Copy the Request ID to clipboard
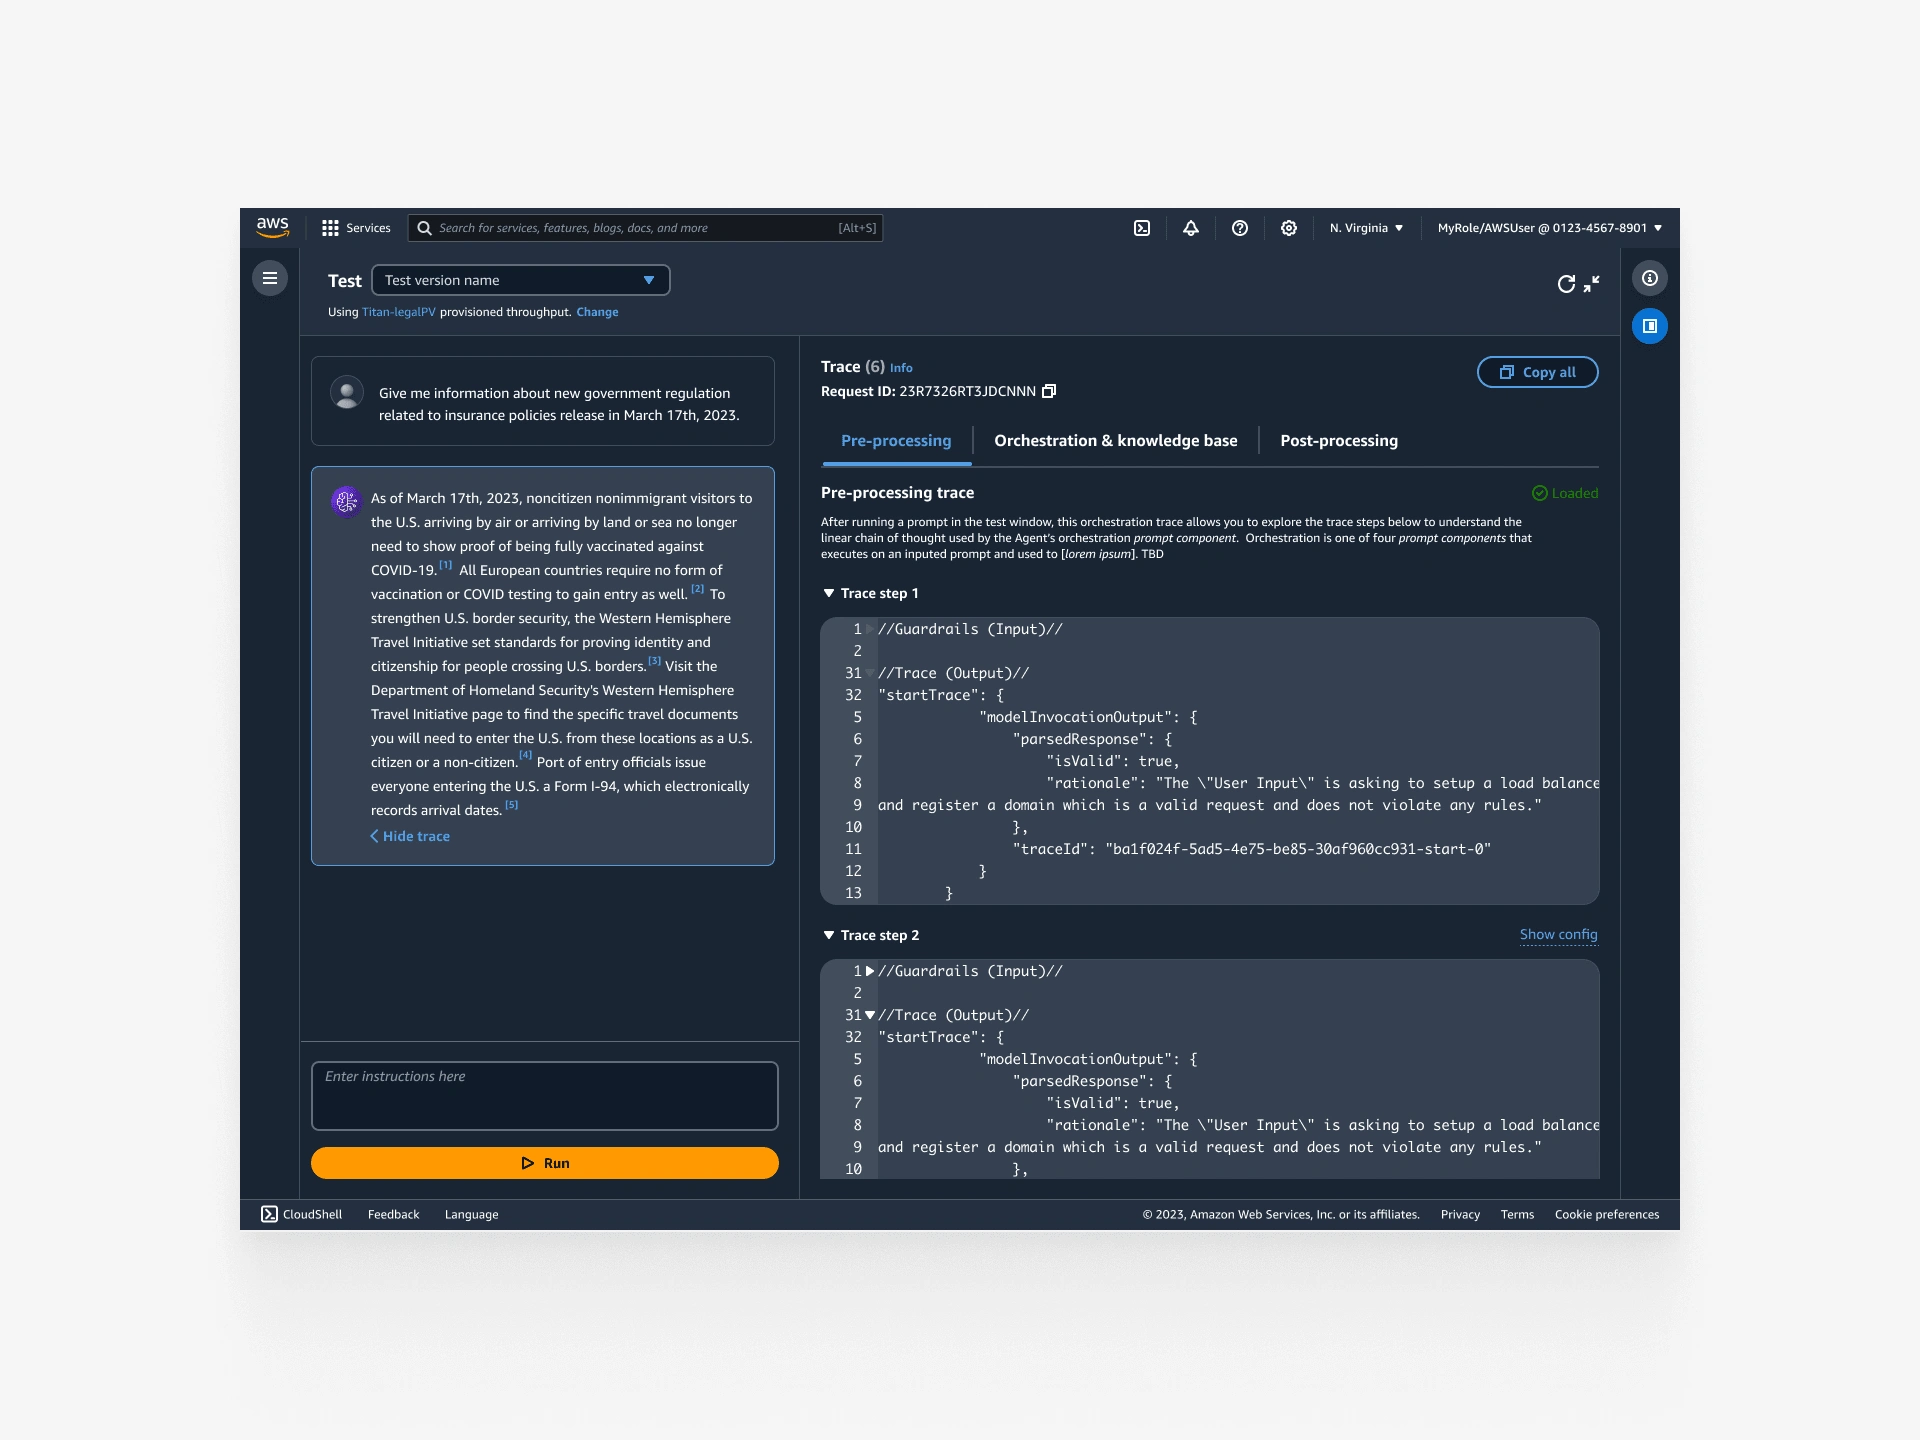The height and width of the screenshot is (1440, 1920). tap(1049, 391)
